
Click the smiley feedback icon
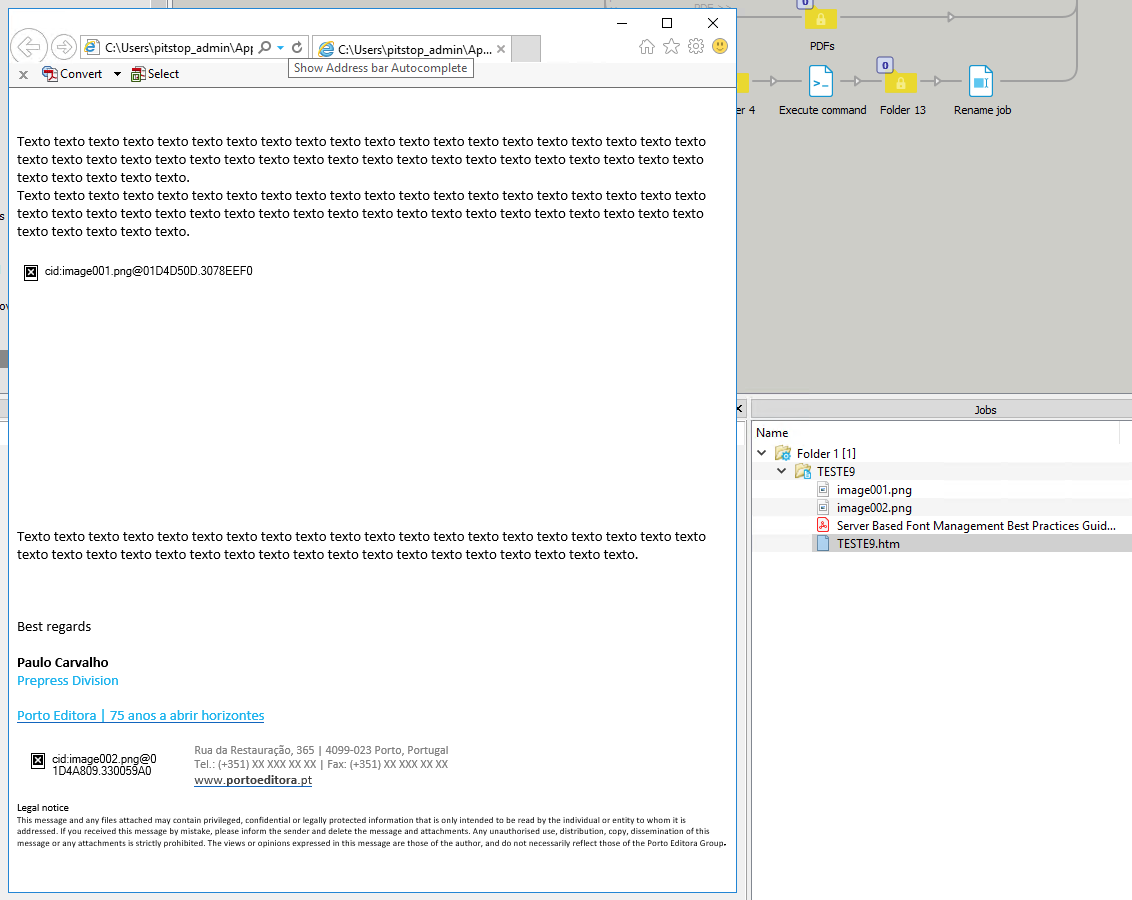tap(720, 46)
